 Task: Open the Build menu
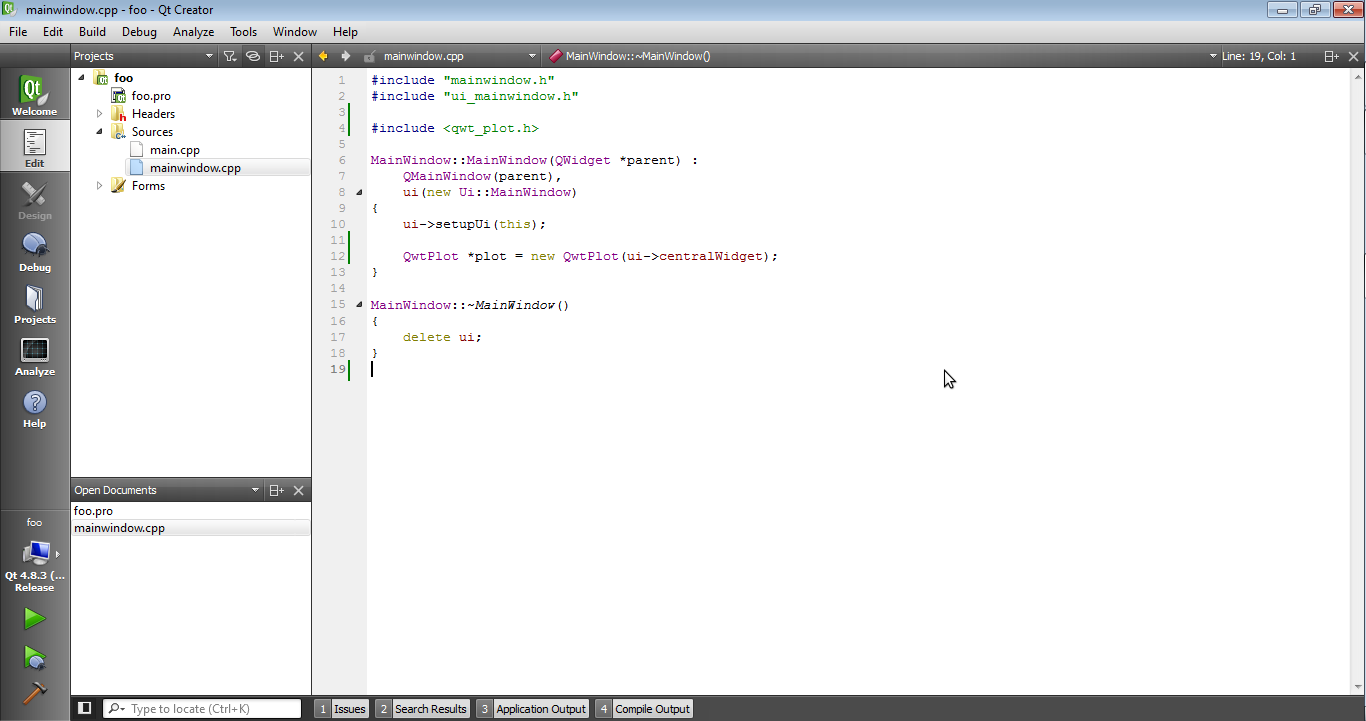point(92,32)
